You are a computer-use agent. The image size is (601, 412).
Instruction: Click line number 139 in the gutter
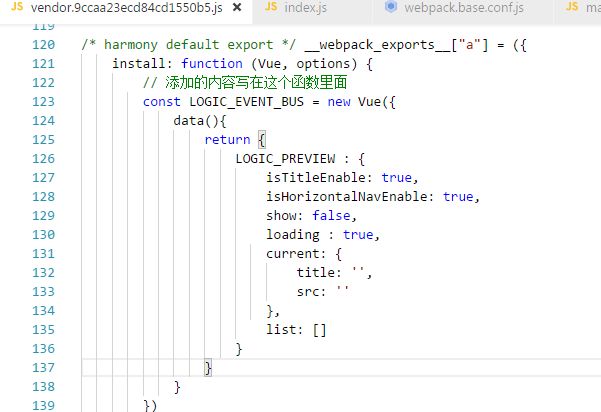(x=44, y=405)
